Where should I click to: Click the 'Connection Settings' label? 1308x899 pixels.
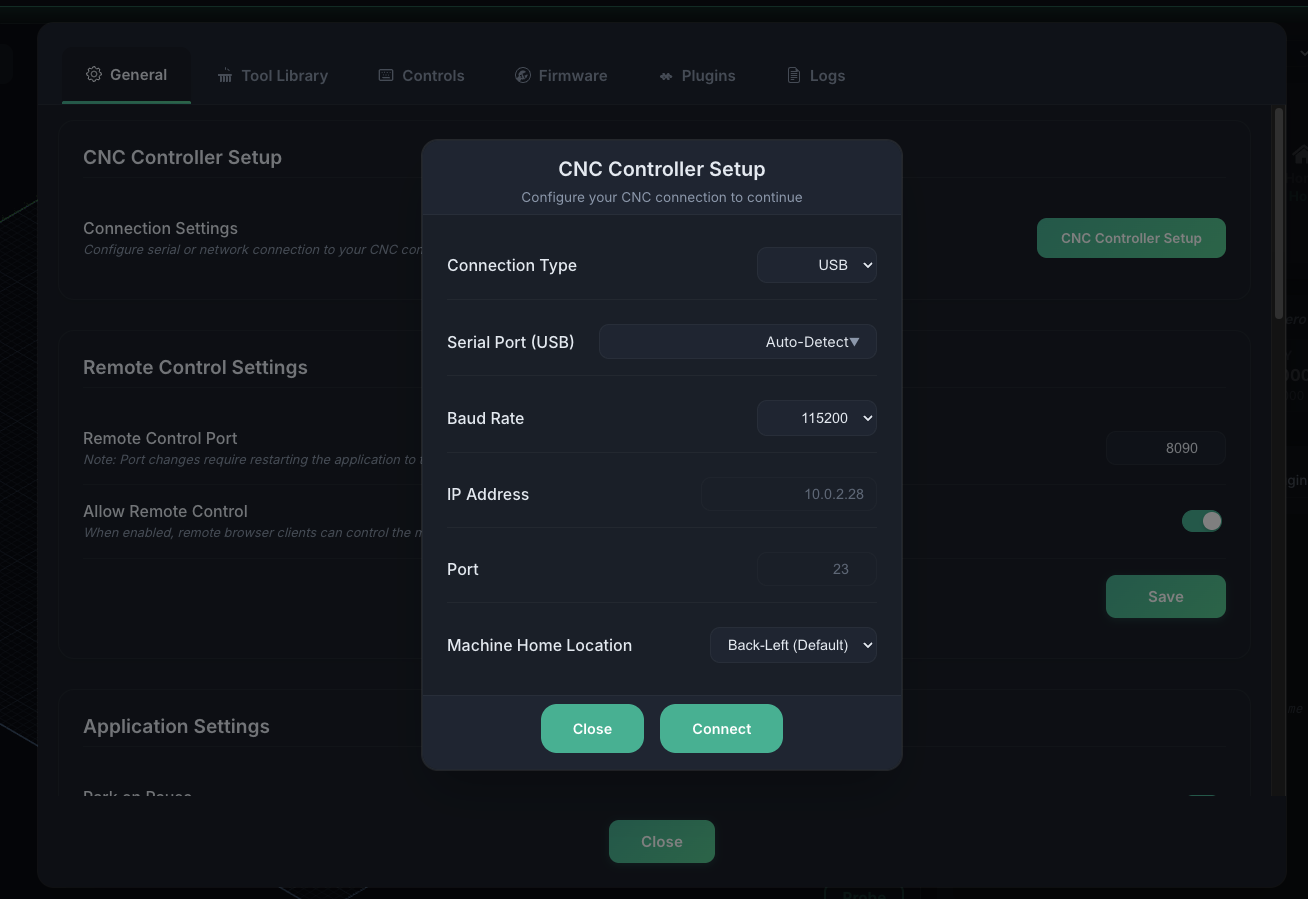pyautogui.click(x=160, y=228)
